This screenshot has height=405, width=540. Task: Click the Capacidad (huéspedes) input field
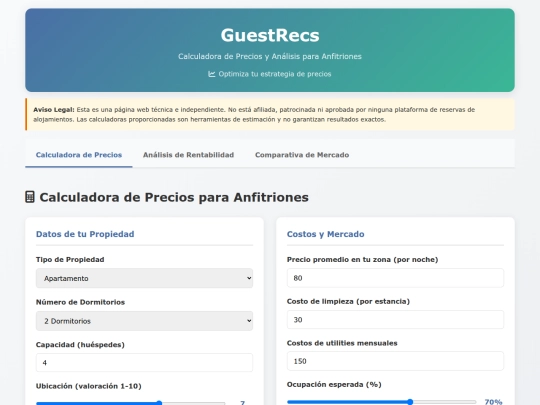coord(144,362)
